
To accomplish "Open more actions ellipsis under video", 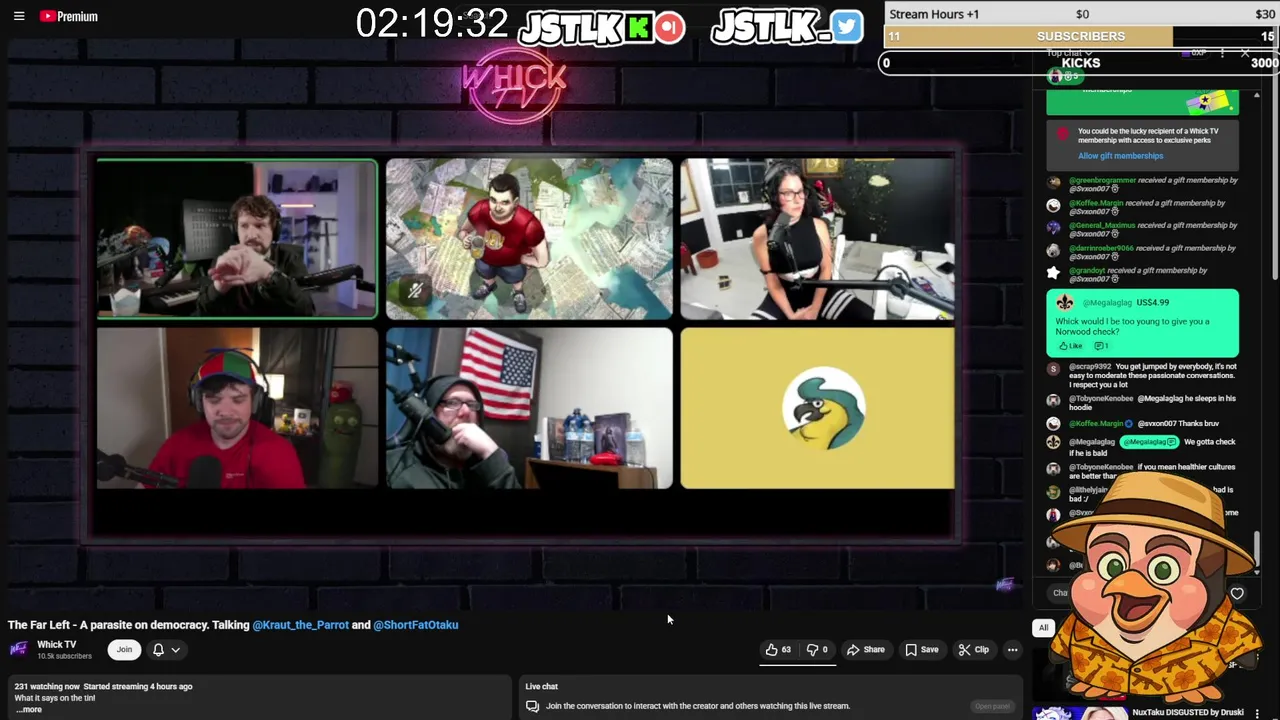I will pos(1012,650).
